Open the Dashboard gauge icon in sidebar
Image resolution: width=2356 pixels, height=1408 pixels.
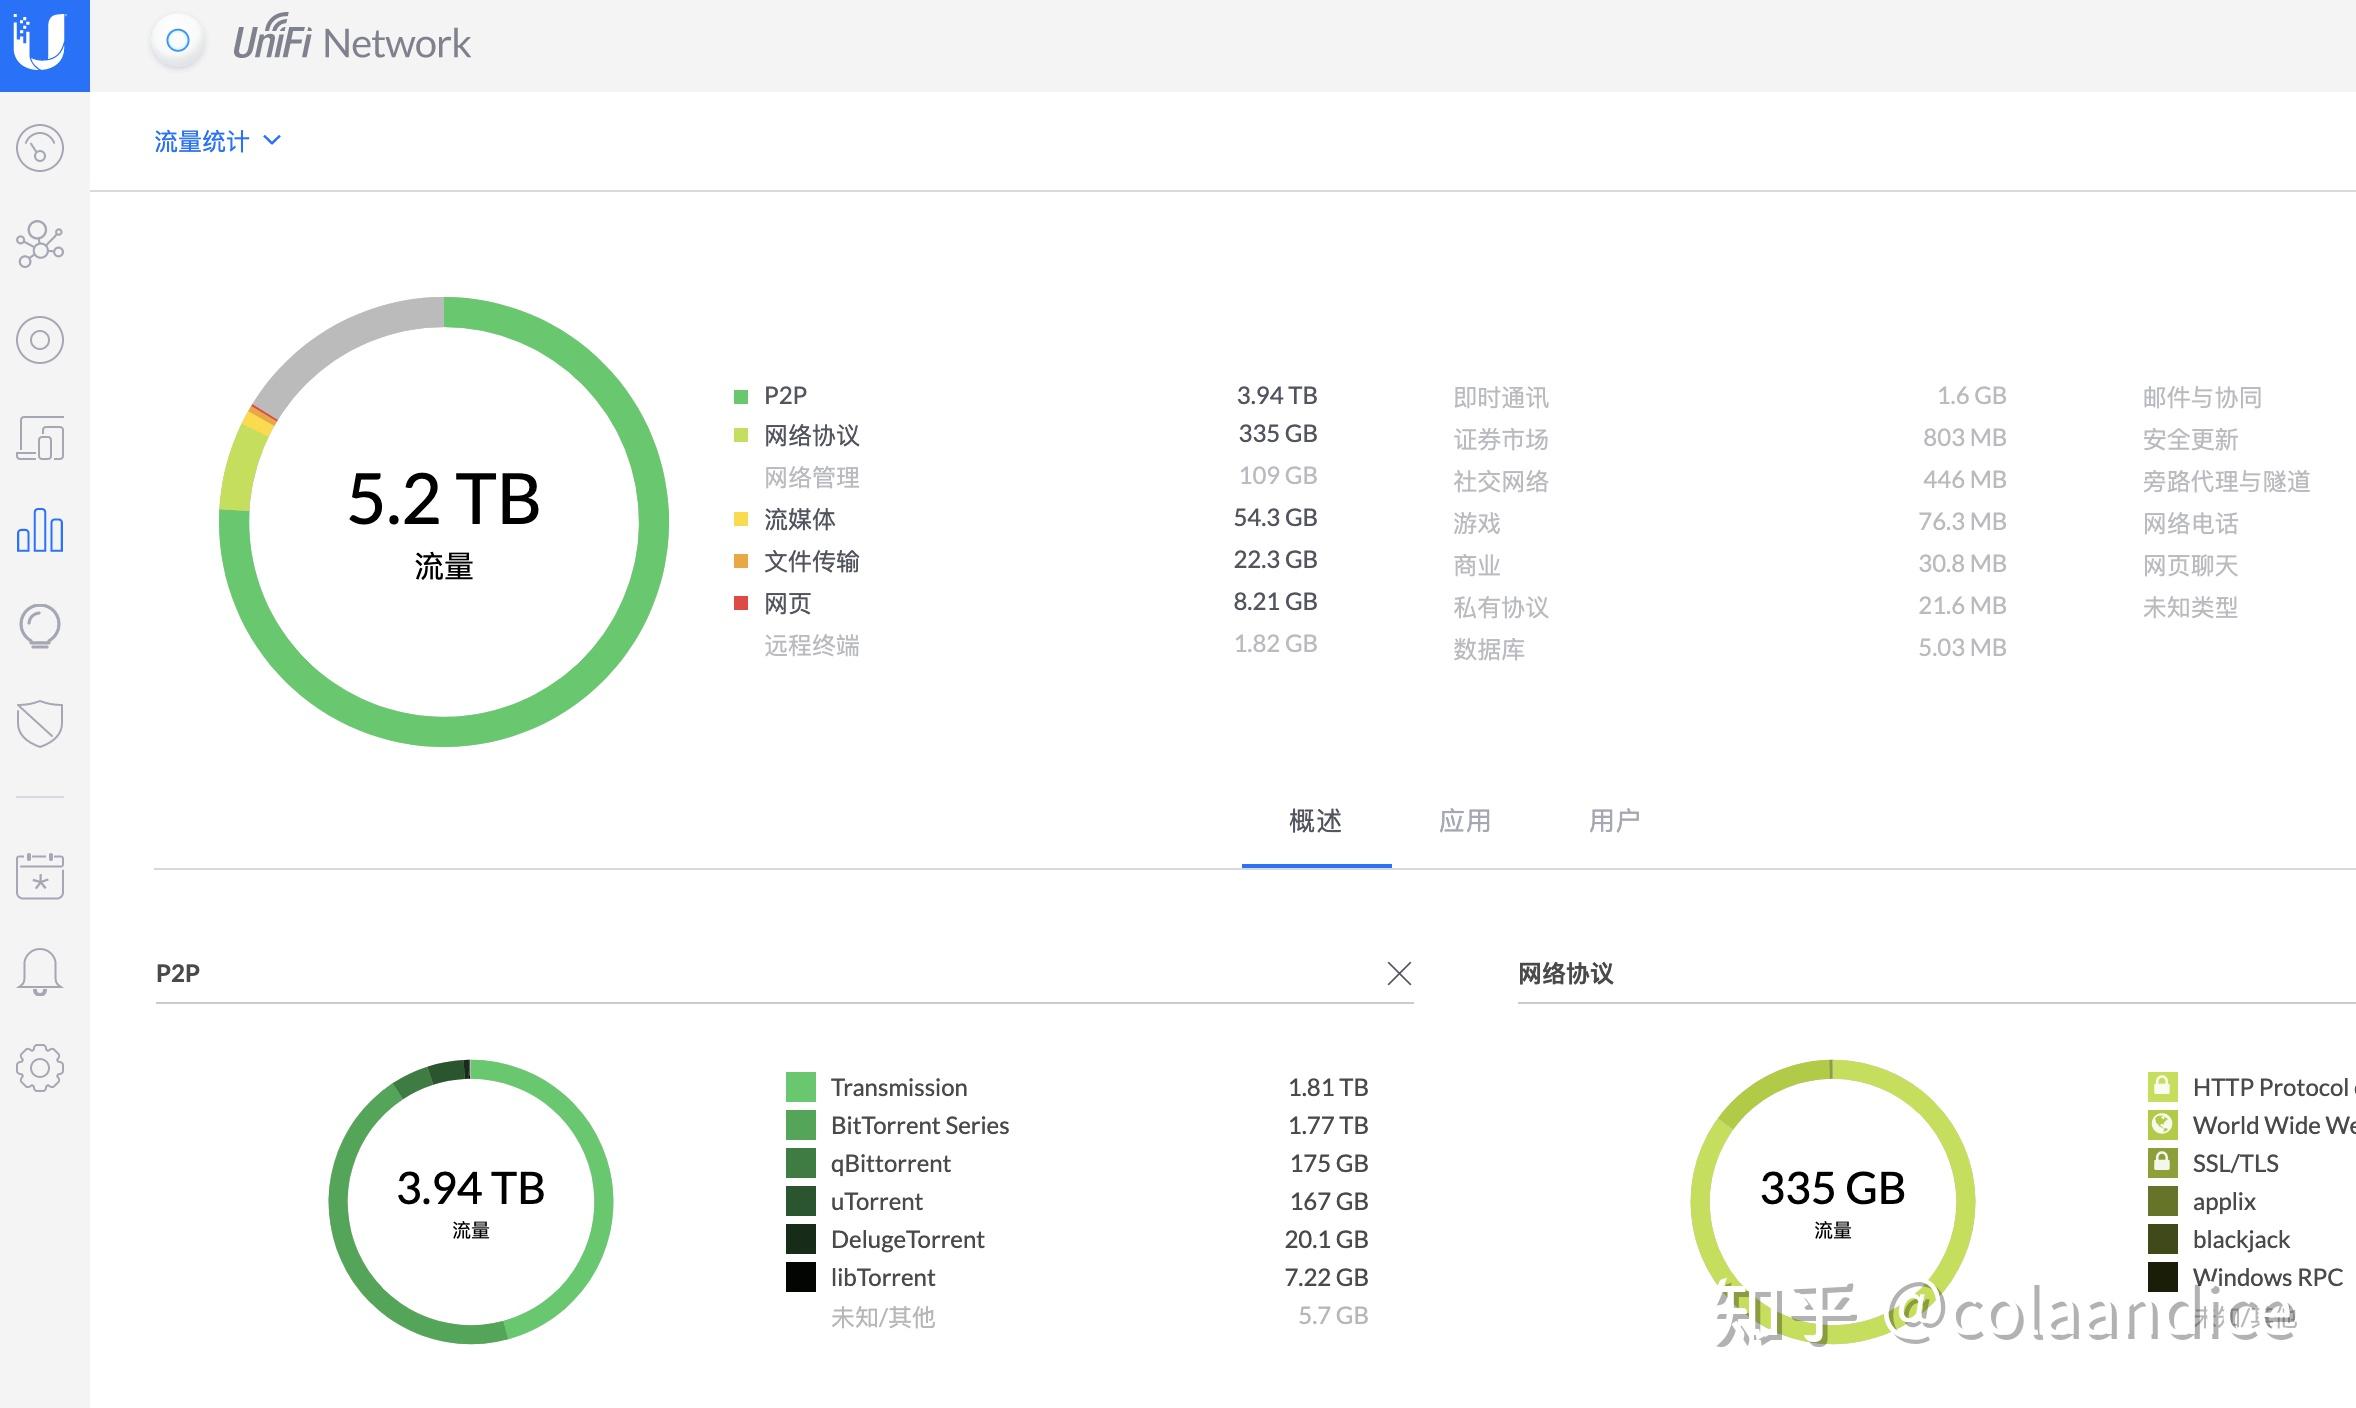(x=40, y=148)
